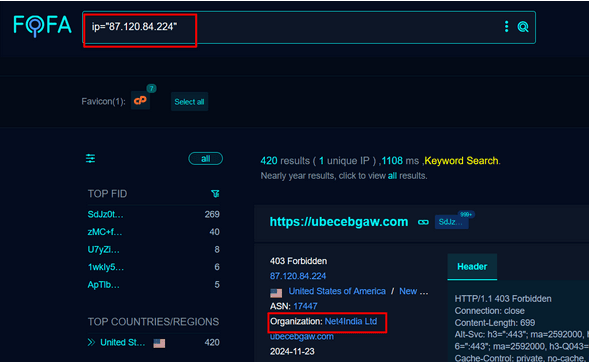Click the United St... country filter

pos(122,342)
